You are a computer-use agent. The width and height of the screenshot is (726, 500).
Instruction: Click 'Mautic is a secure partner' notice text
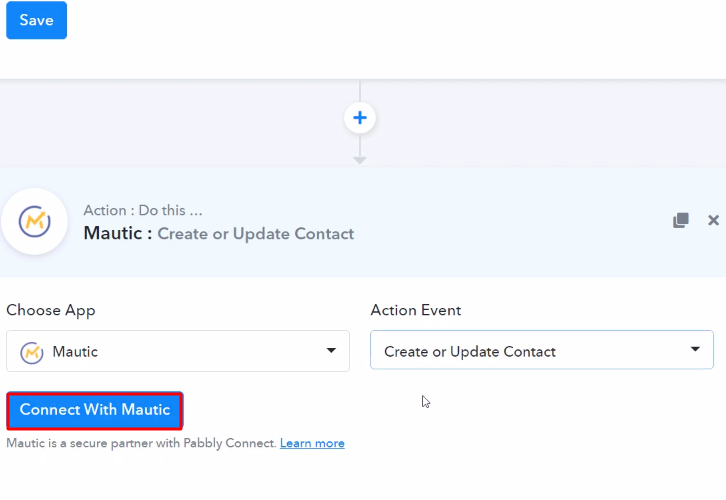point(140,443)
